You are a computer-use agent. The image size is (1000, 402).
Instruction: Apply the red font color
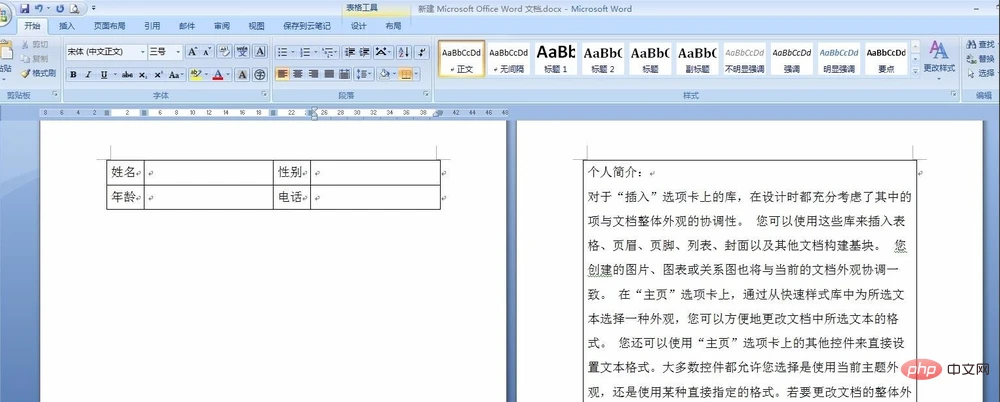[218, 75]
